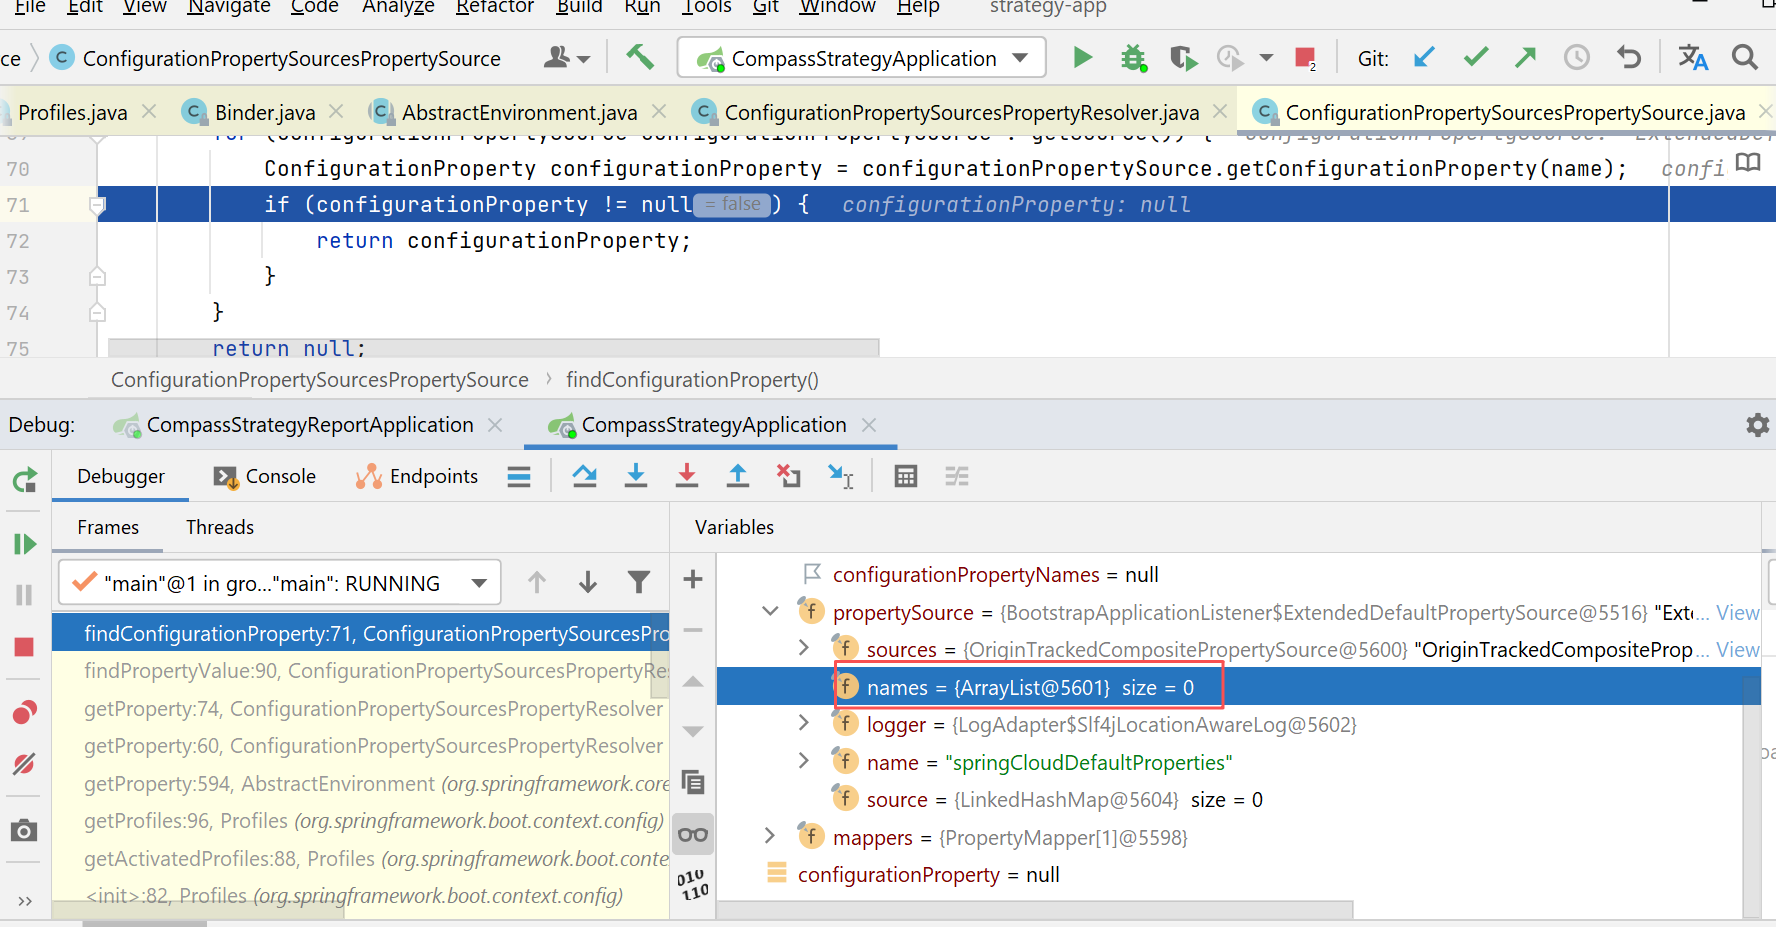
Task: Start debugging with the bug icon
Action: (1133, 58)
